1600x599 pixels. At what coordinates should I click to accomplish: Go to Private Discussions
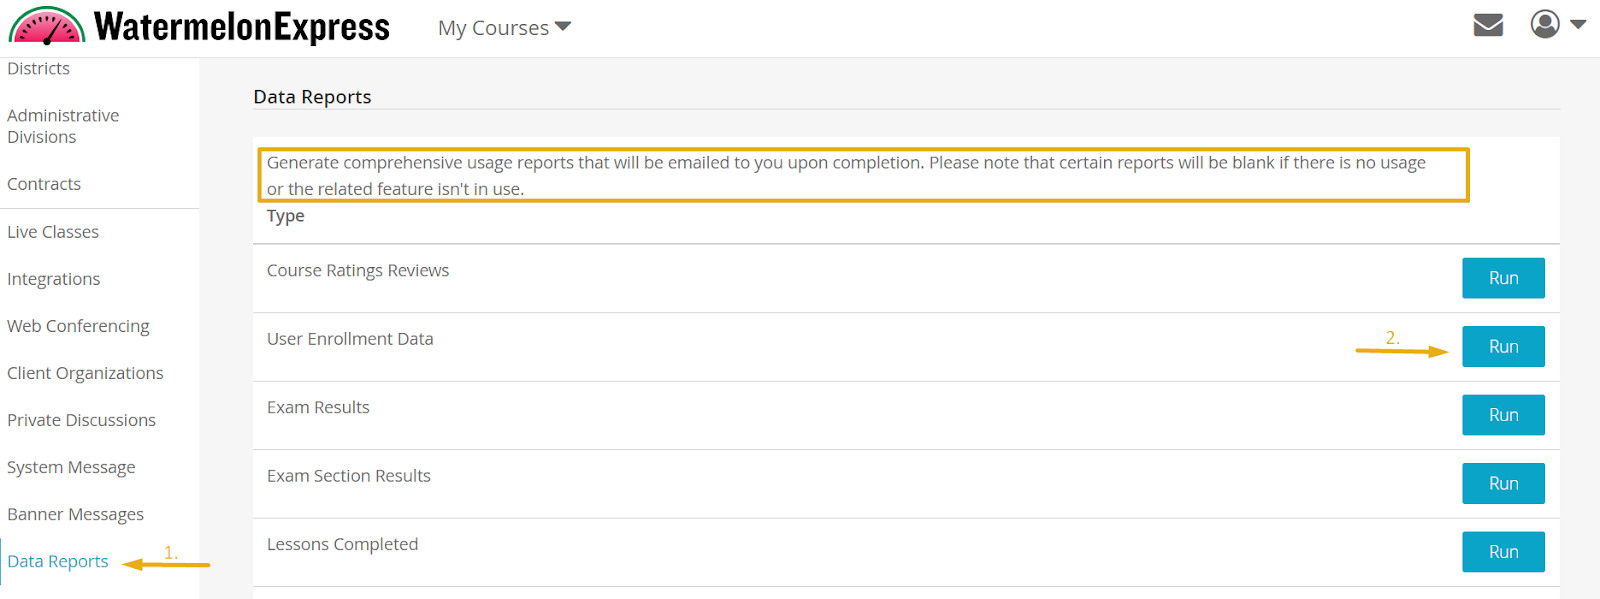[81, 420]
